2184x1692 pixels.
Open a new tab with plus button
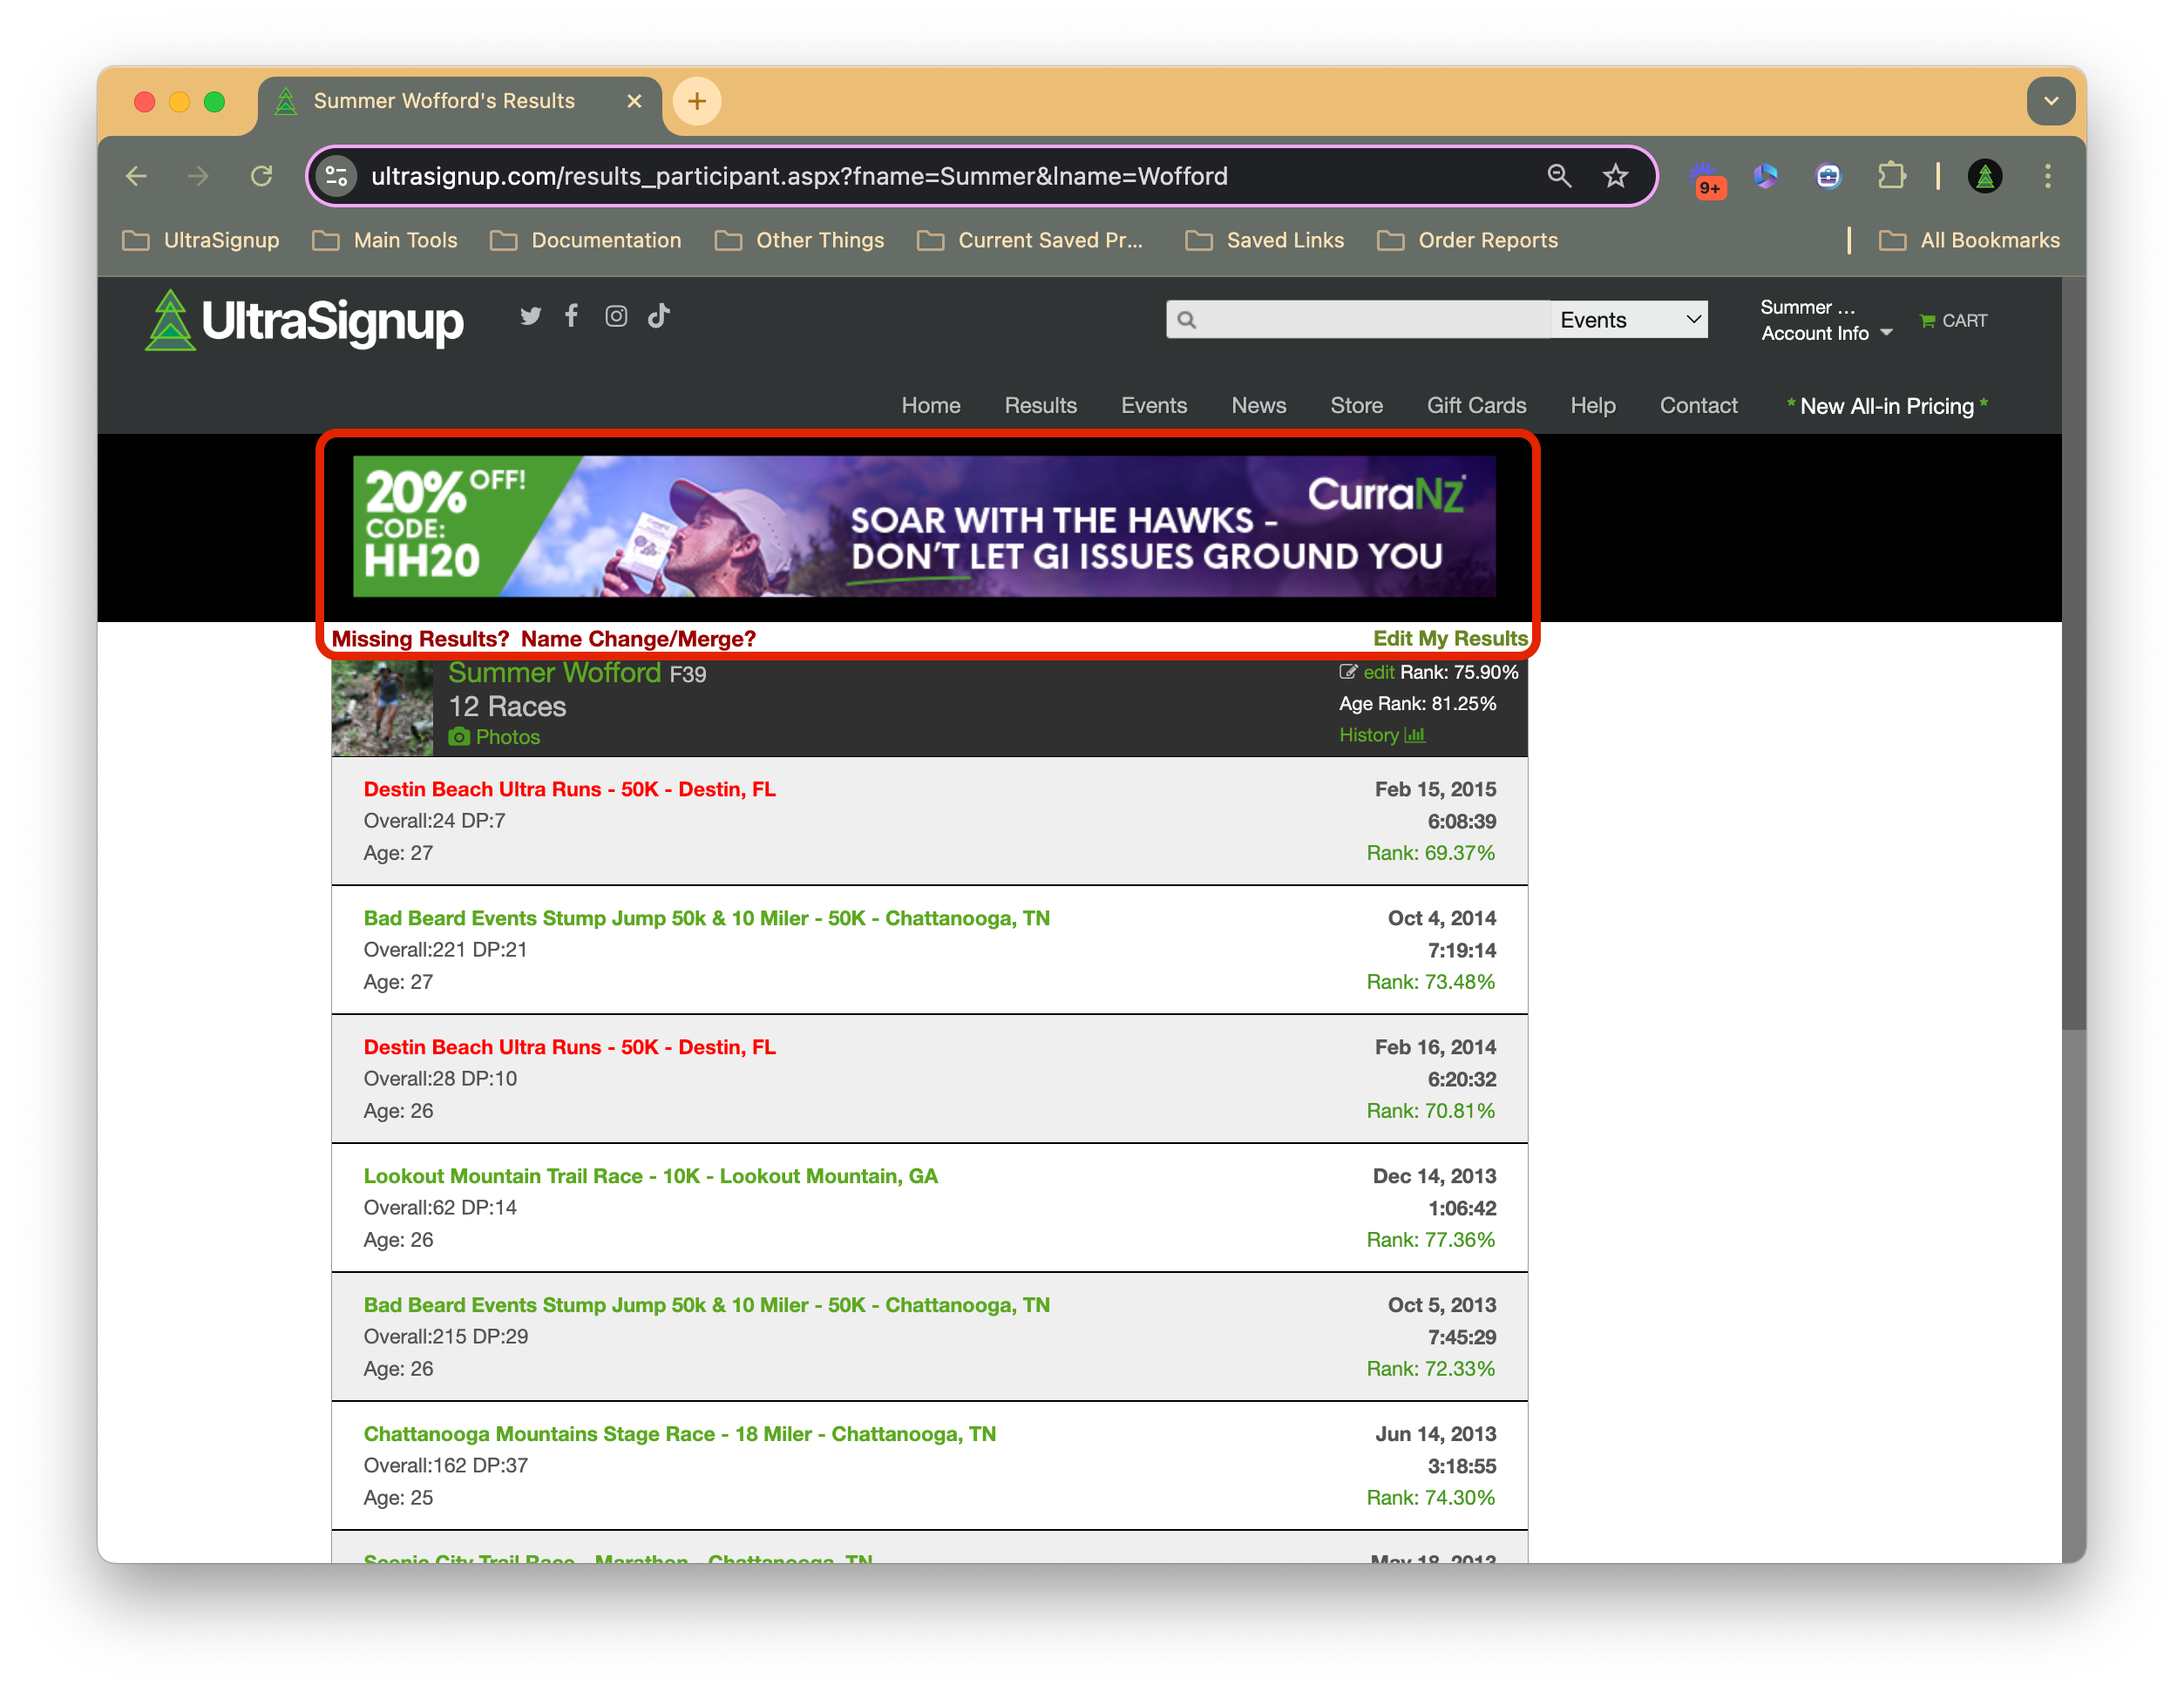pyautogui.click(x=697, y=101)
